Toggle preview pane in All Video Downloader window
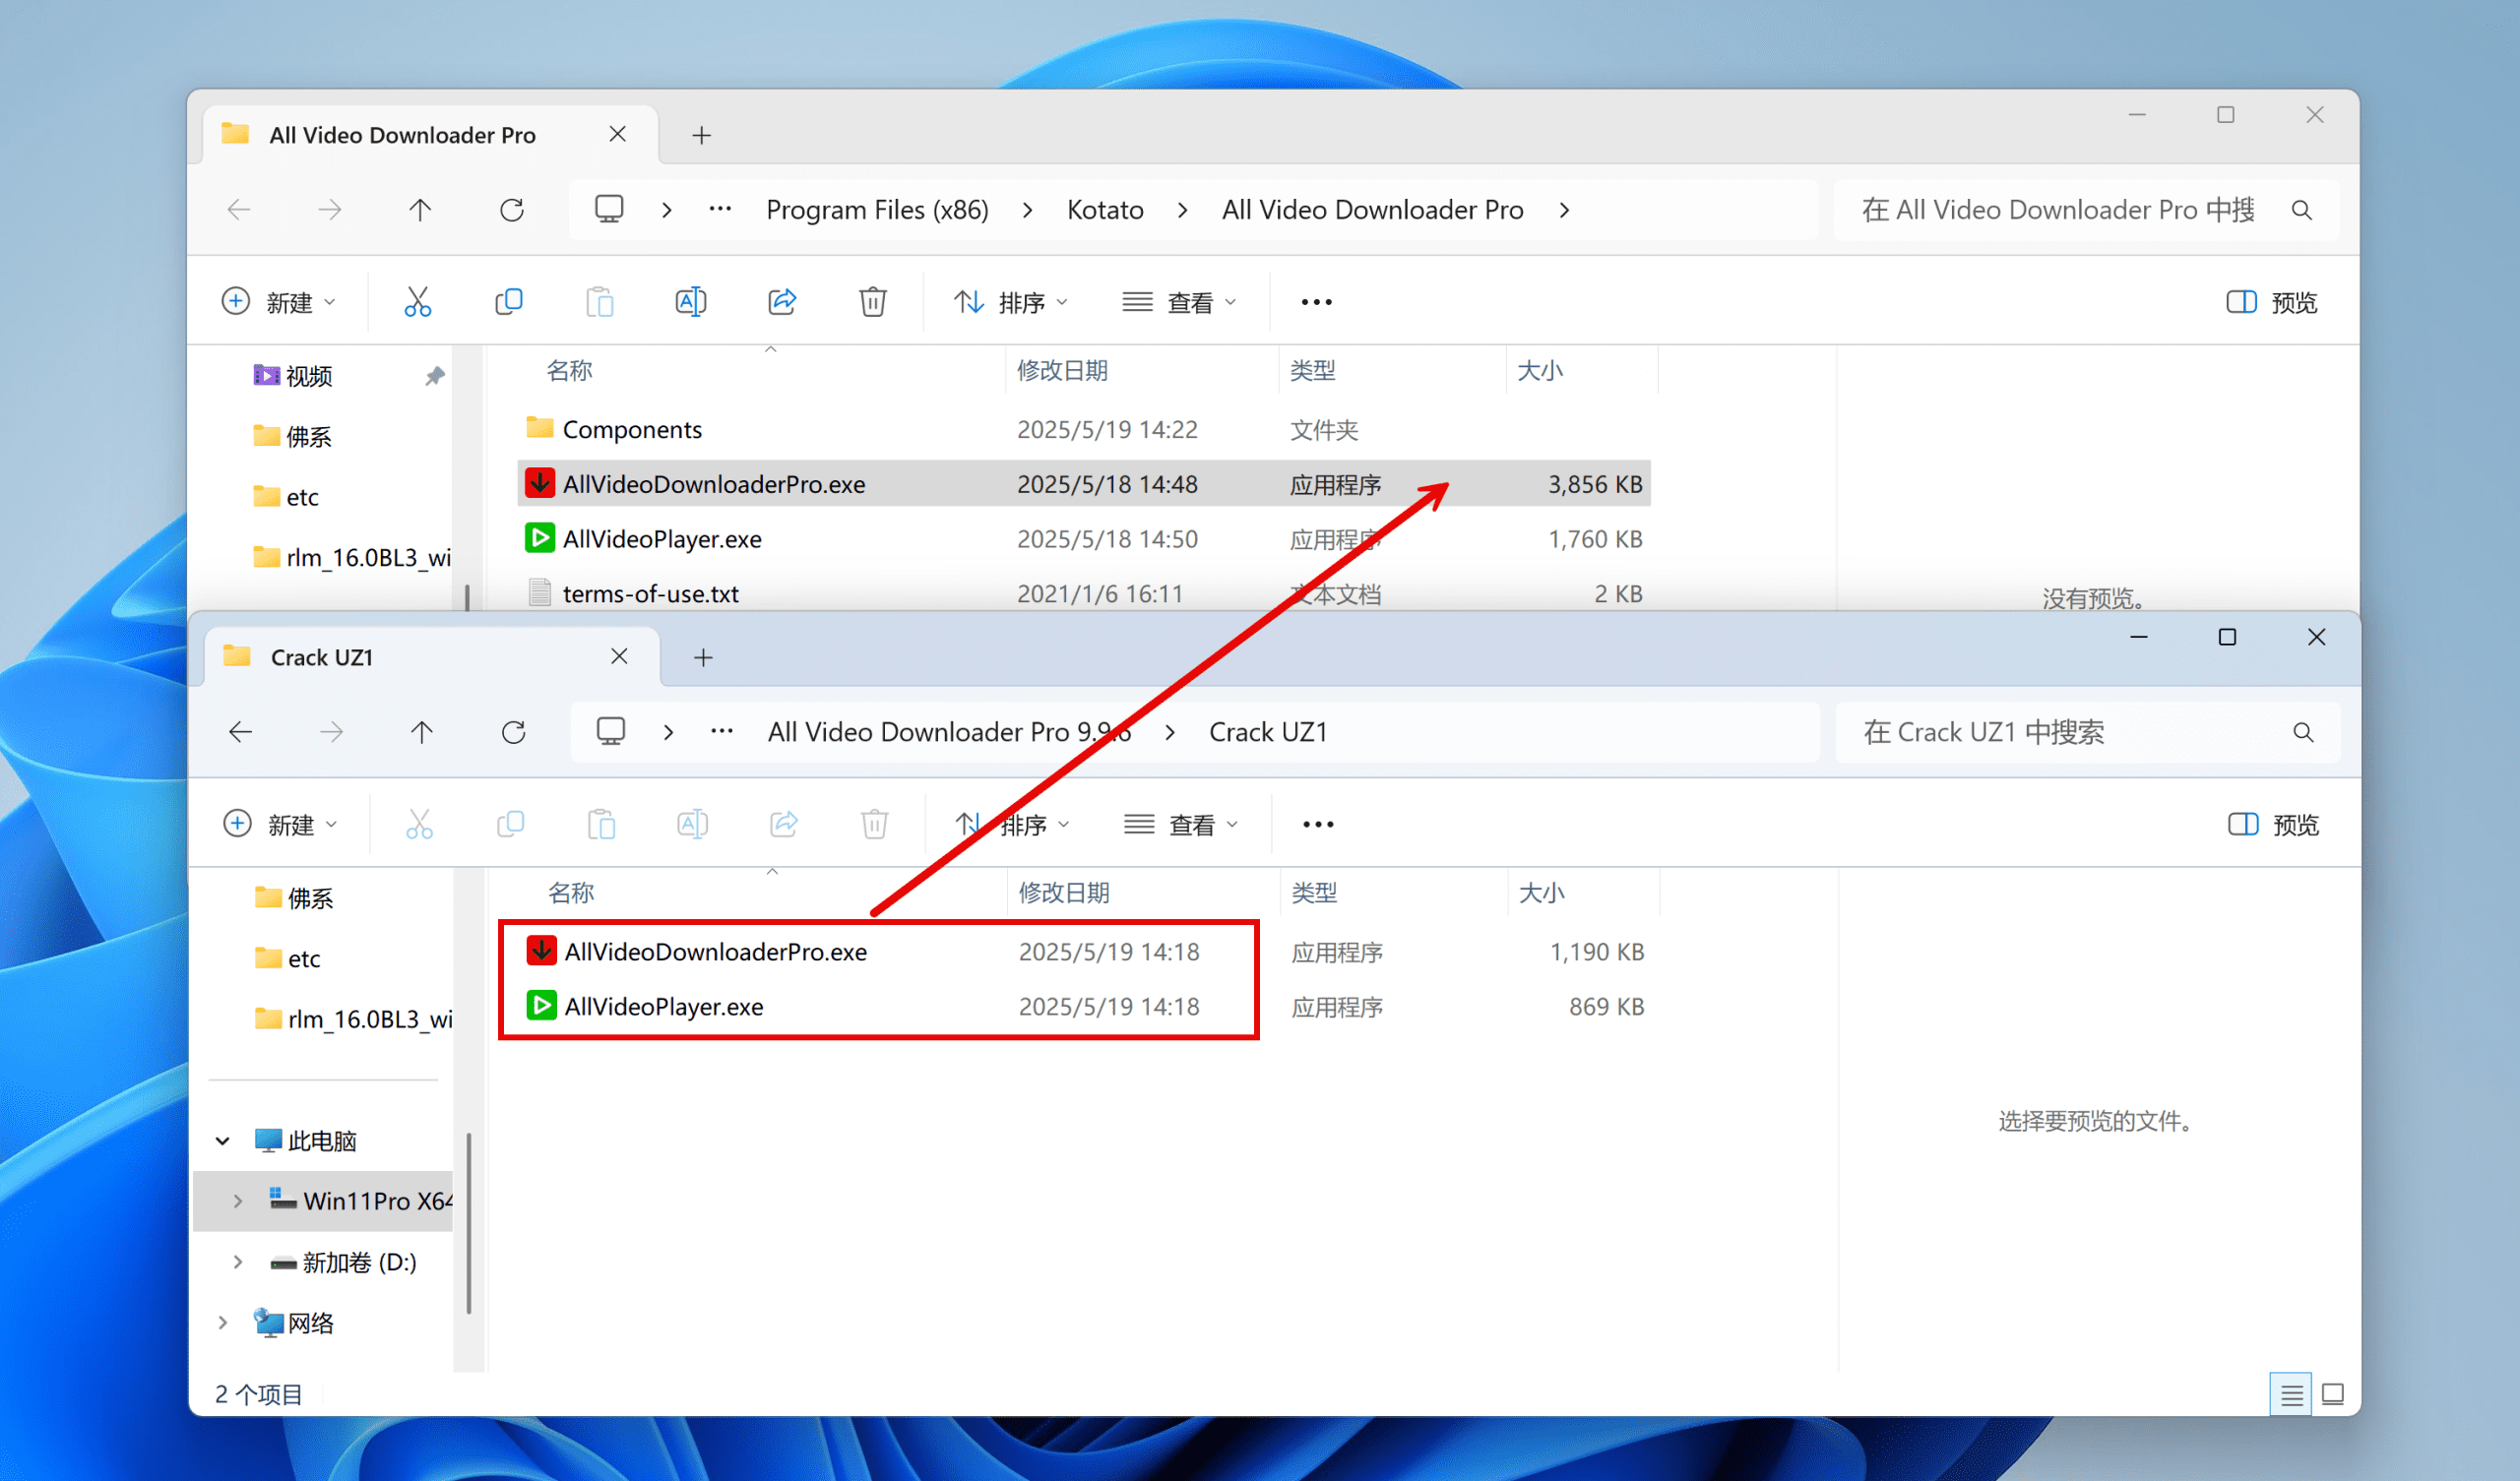The height and width of the screenshot is (1481, 2520). (2270, 302)
